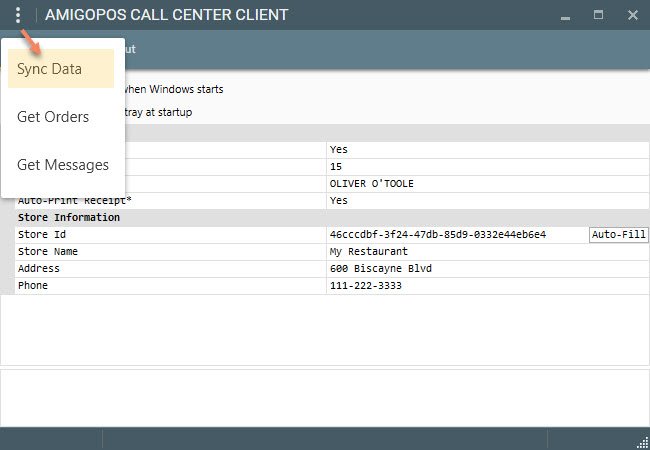This screenshot has height=450, width=650.
Task: Click the empty description panel below grid
Action: [324, 398]
